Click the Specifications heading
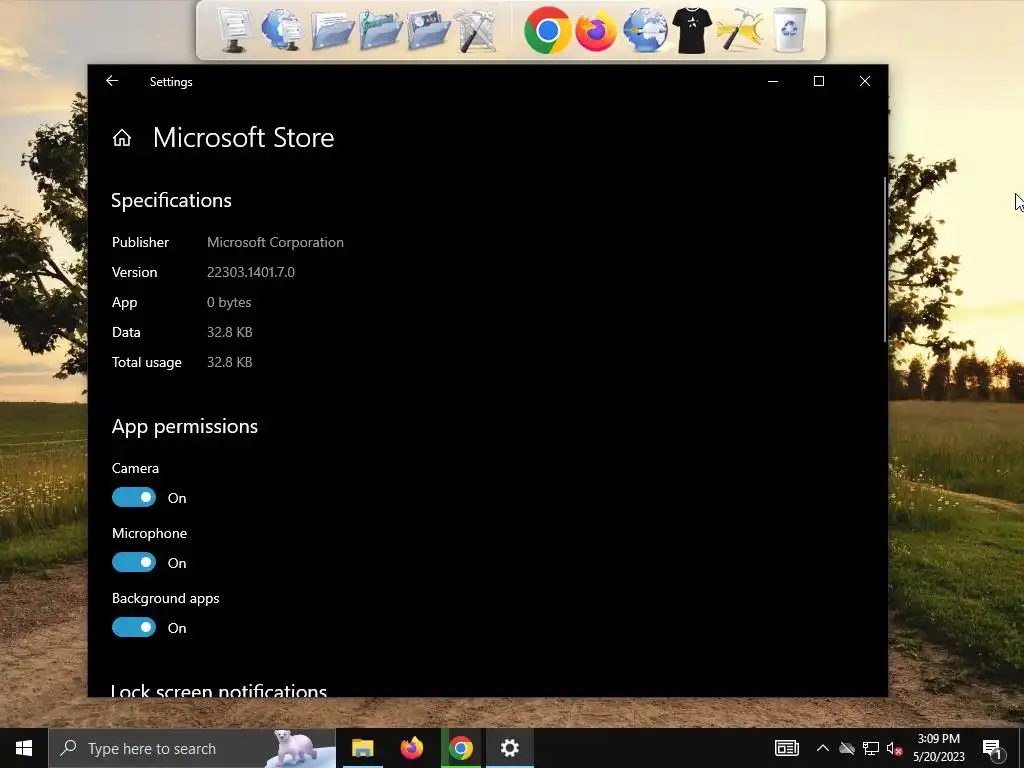Viewport: 1024px width, 768px height. click(x=171, y=200)
